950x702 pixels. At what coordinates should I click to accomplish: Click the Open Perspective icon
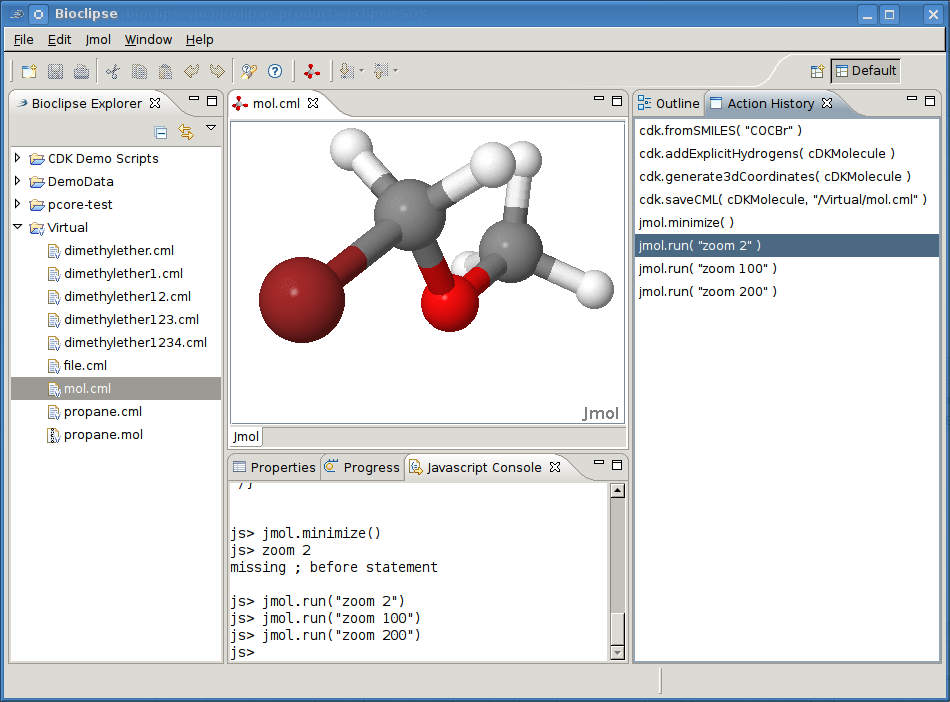pos(817,71)
